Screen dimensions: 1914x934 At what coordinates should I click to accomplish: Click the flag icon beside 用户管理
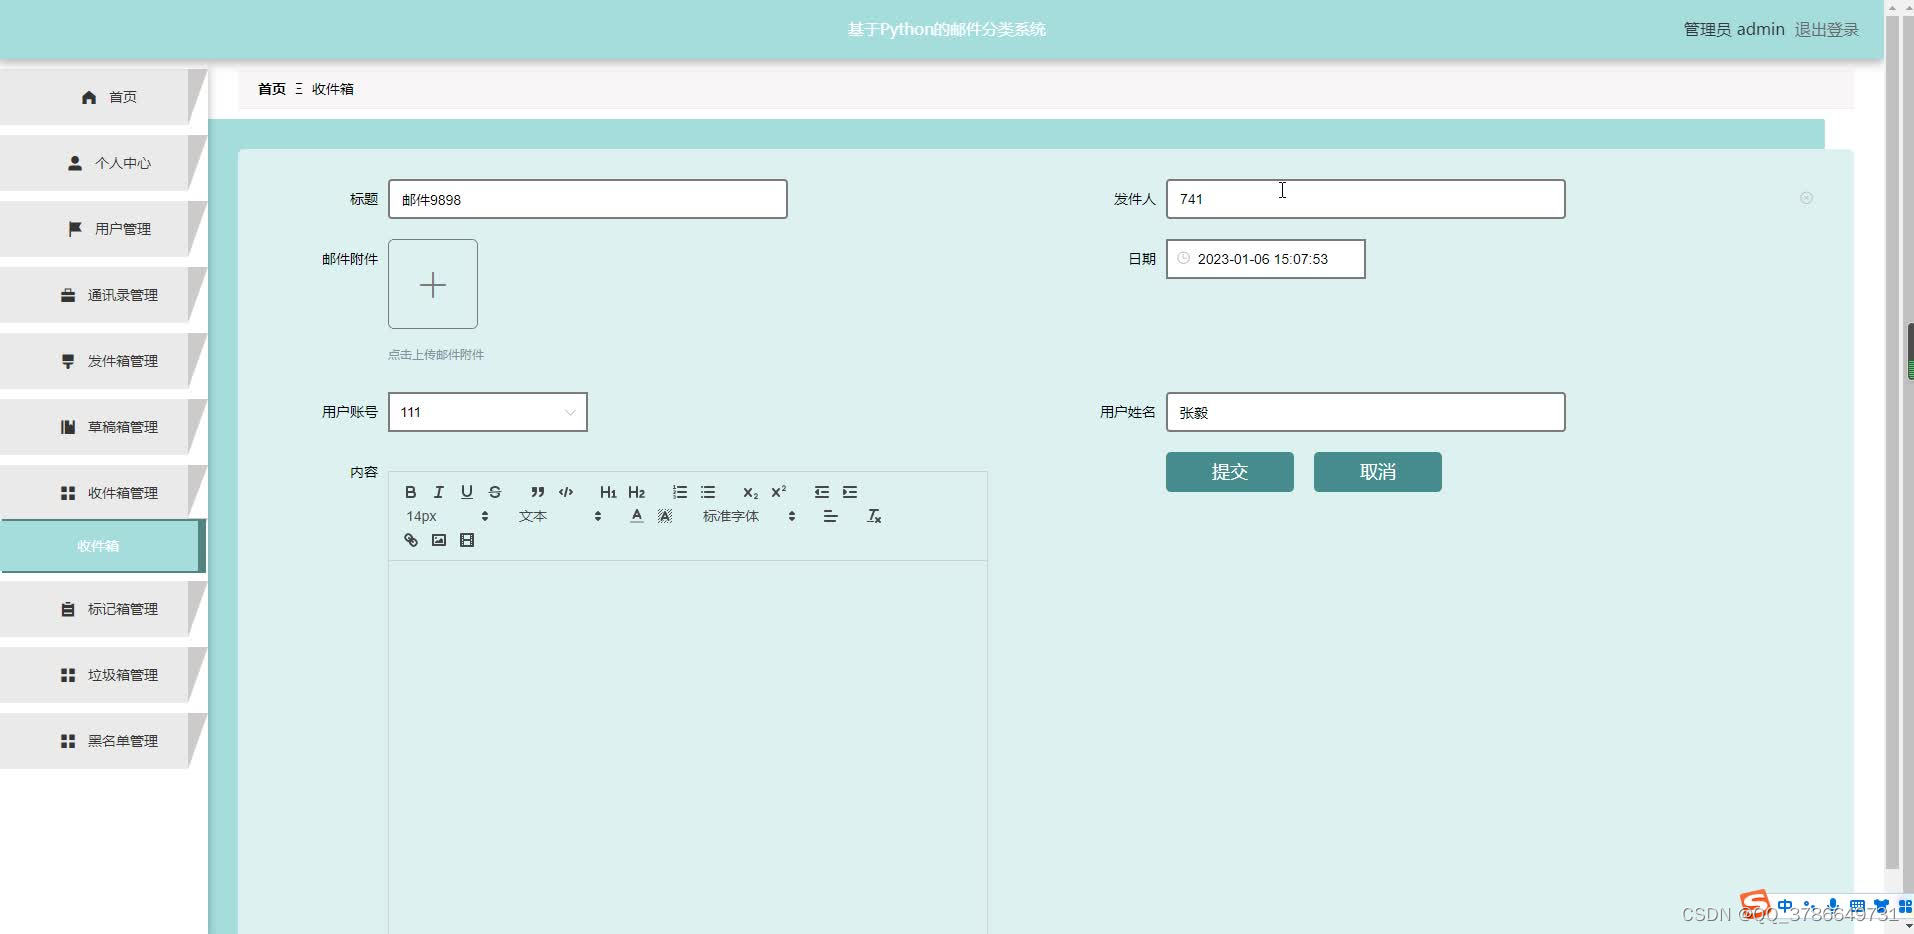click(75, 229)
